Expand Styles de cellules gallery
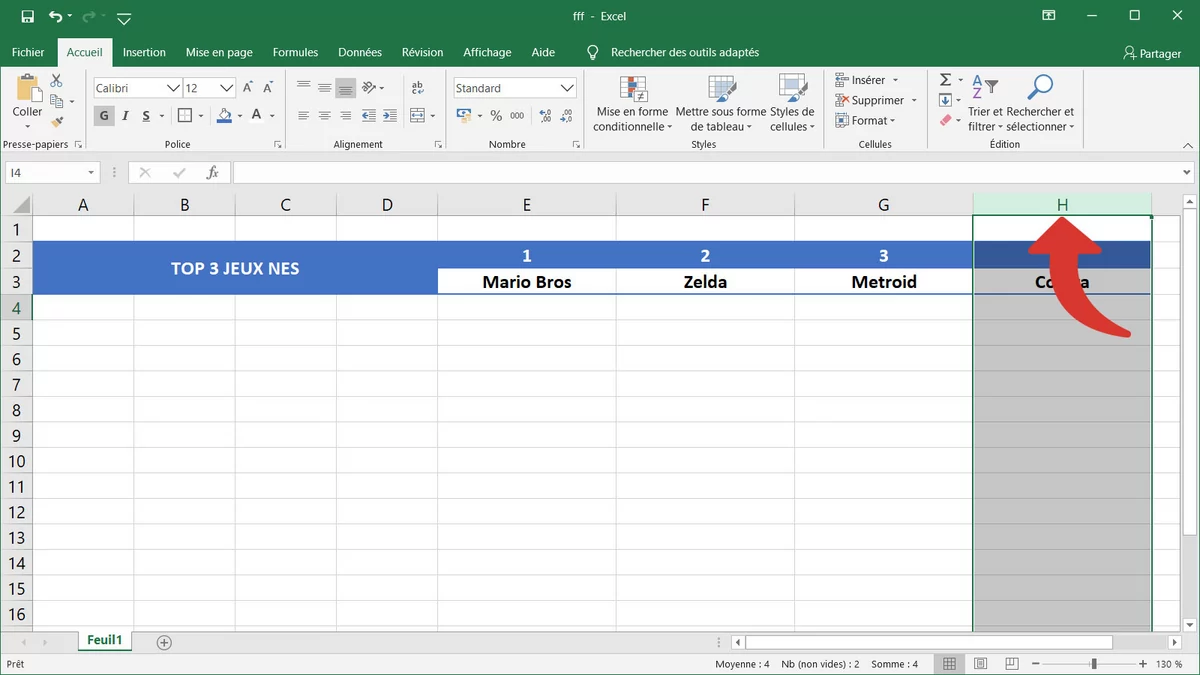The width and height of the screenshot is (1200, 675). pos(792,103)
